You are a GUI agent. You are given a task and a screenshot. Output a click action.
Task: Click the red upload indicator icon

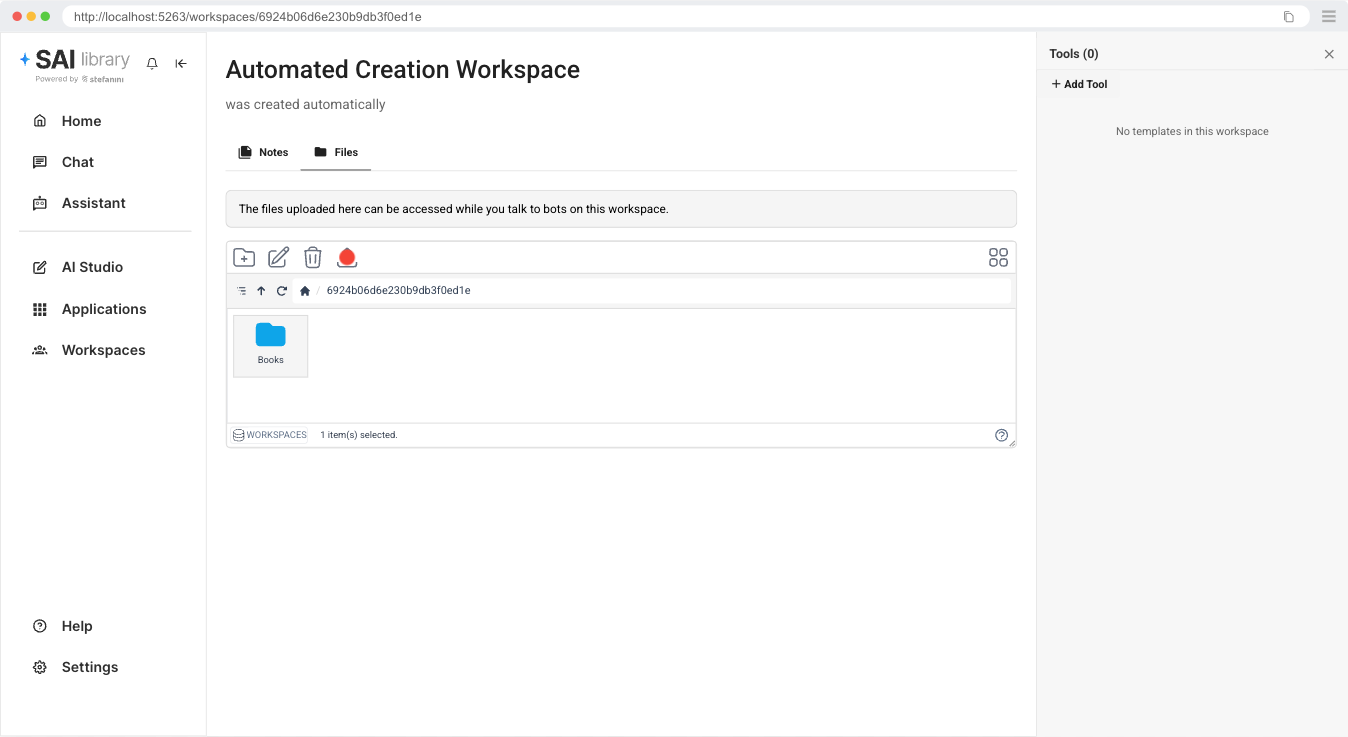click(347, 258)
